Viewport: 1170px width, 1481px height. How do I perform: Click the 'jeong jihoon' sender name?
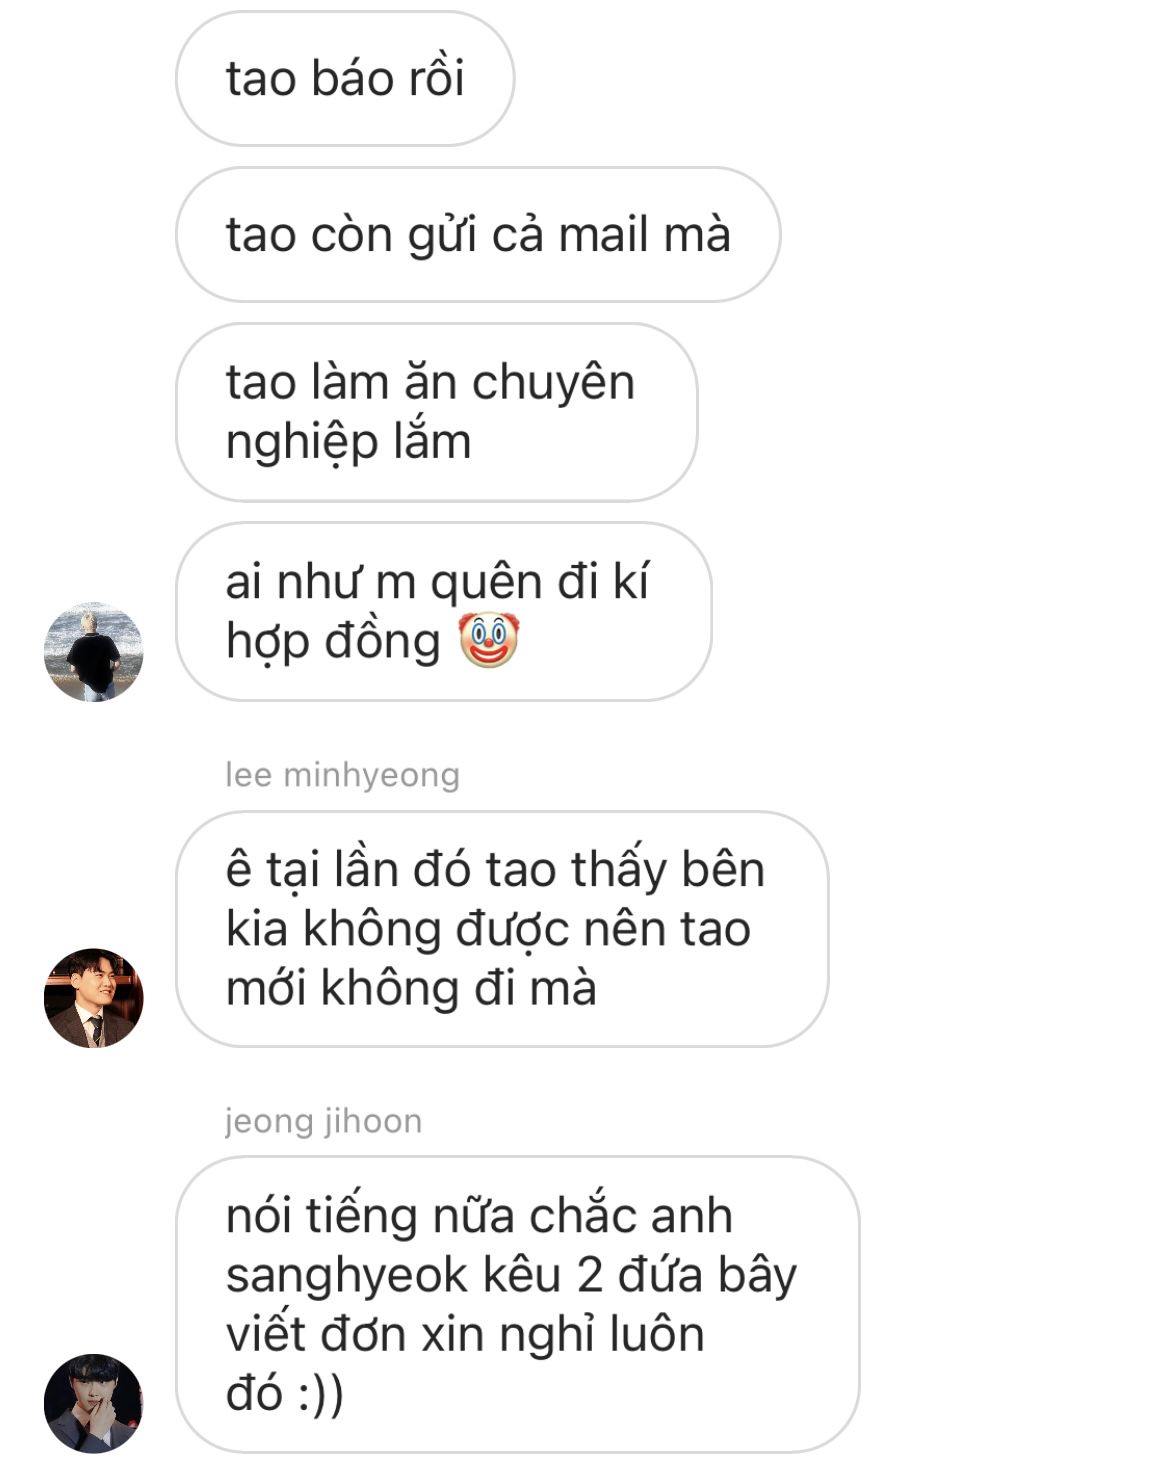(x=323, y=1121)
